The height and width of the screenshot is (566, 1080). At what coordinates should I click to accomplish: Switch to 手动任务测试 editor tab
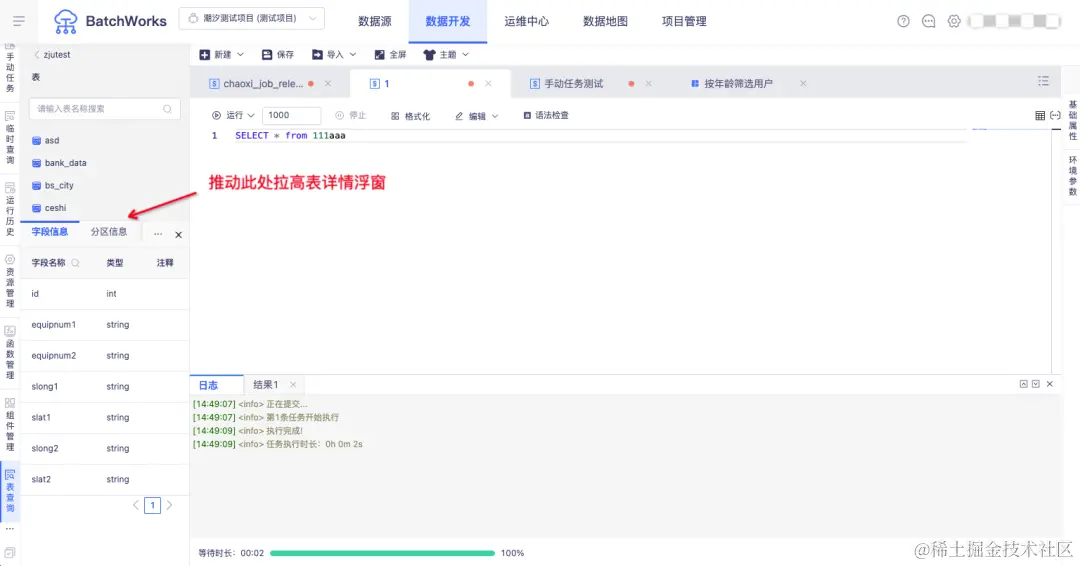click(x=573, y=83)
